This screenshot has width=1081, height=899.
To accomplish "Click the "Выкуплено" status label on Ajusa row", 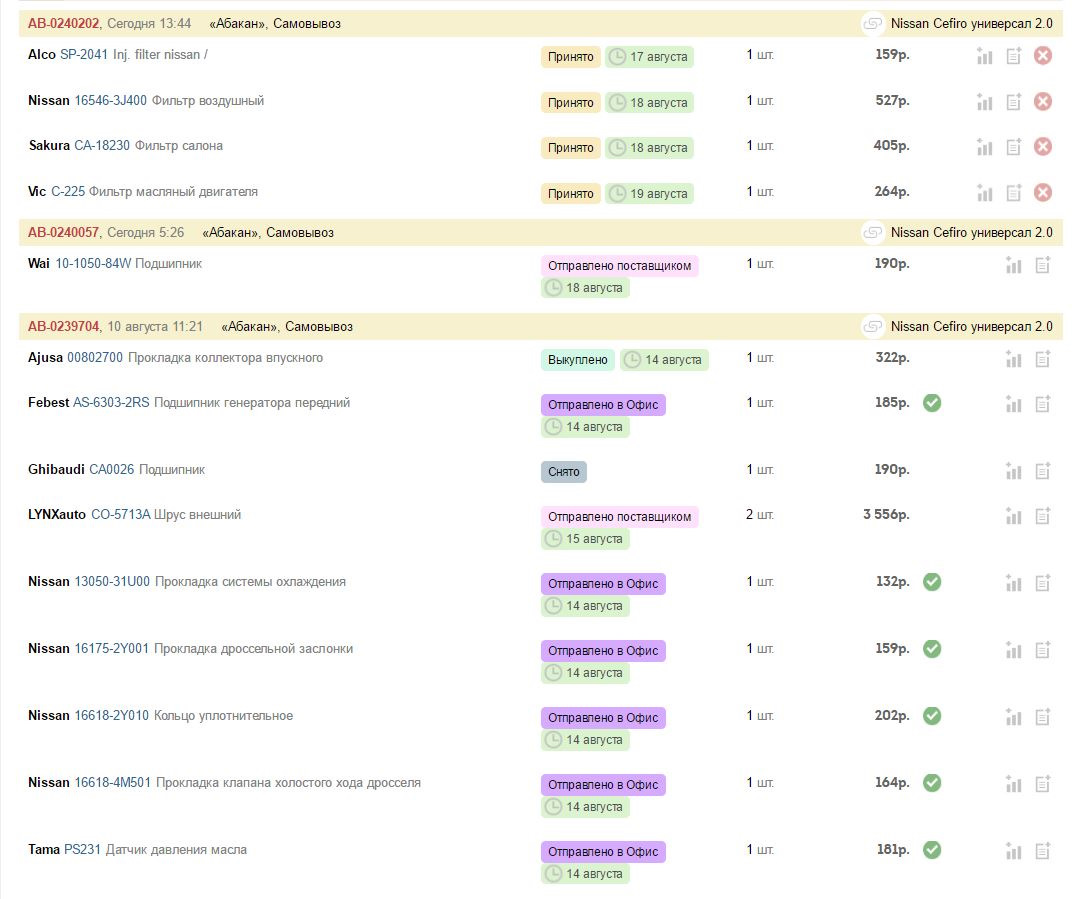I will pyautogui.click(x=577, y=360).
